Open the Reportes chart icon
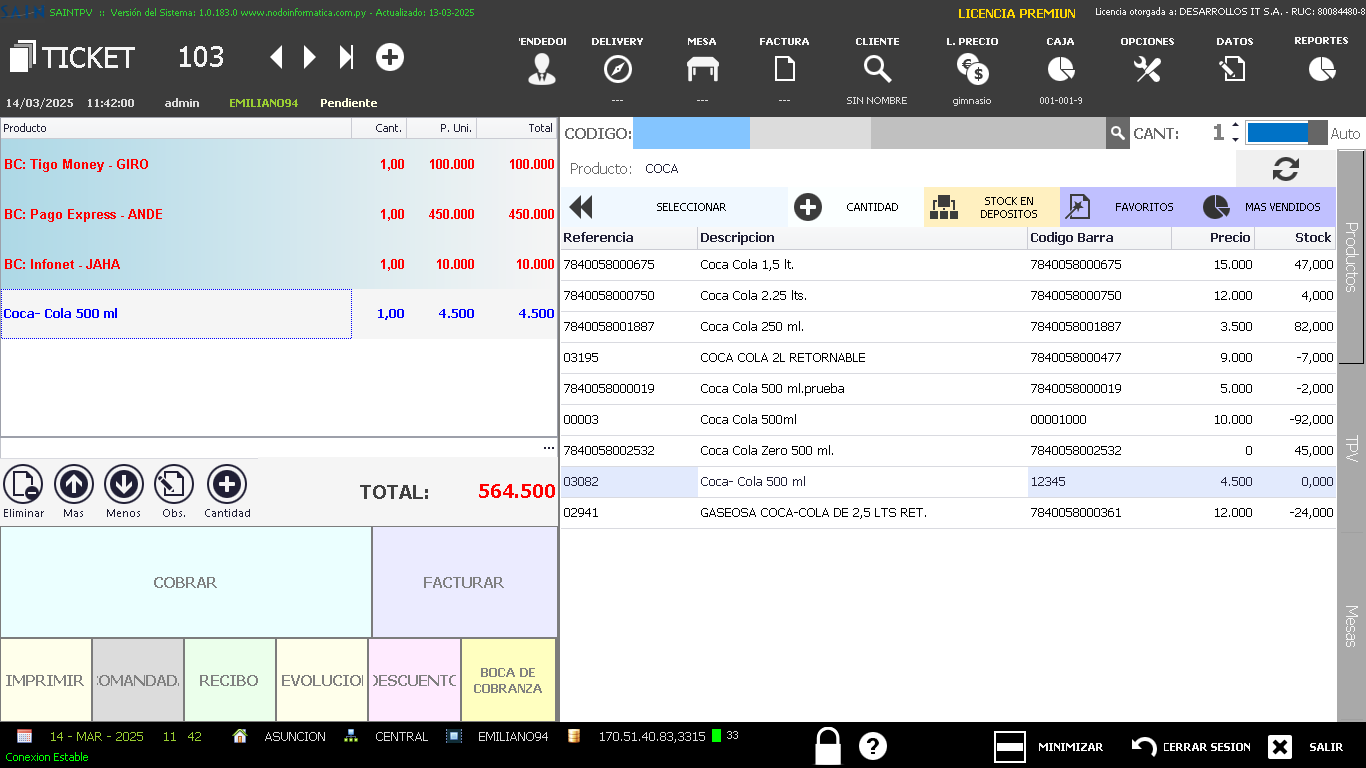This screenshot has width=1366, height=768. [1322, 69]
